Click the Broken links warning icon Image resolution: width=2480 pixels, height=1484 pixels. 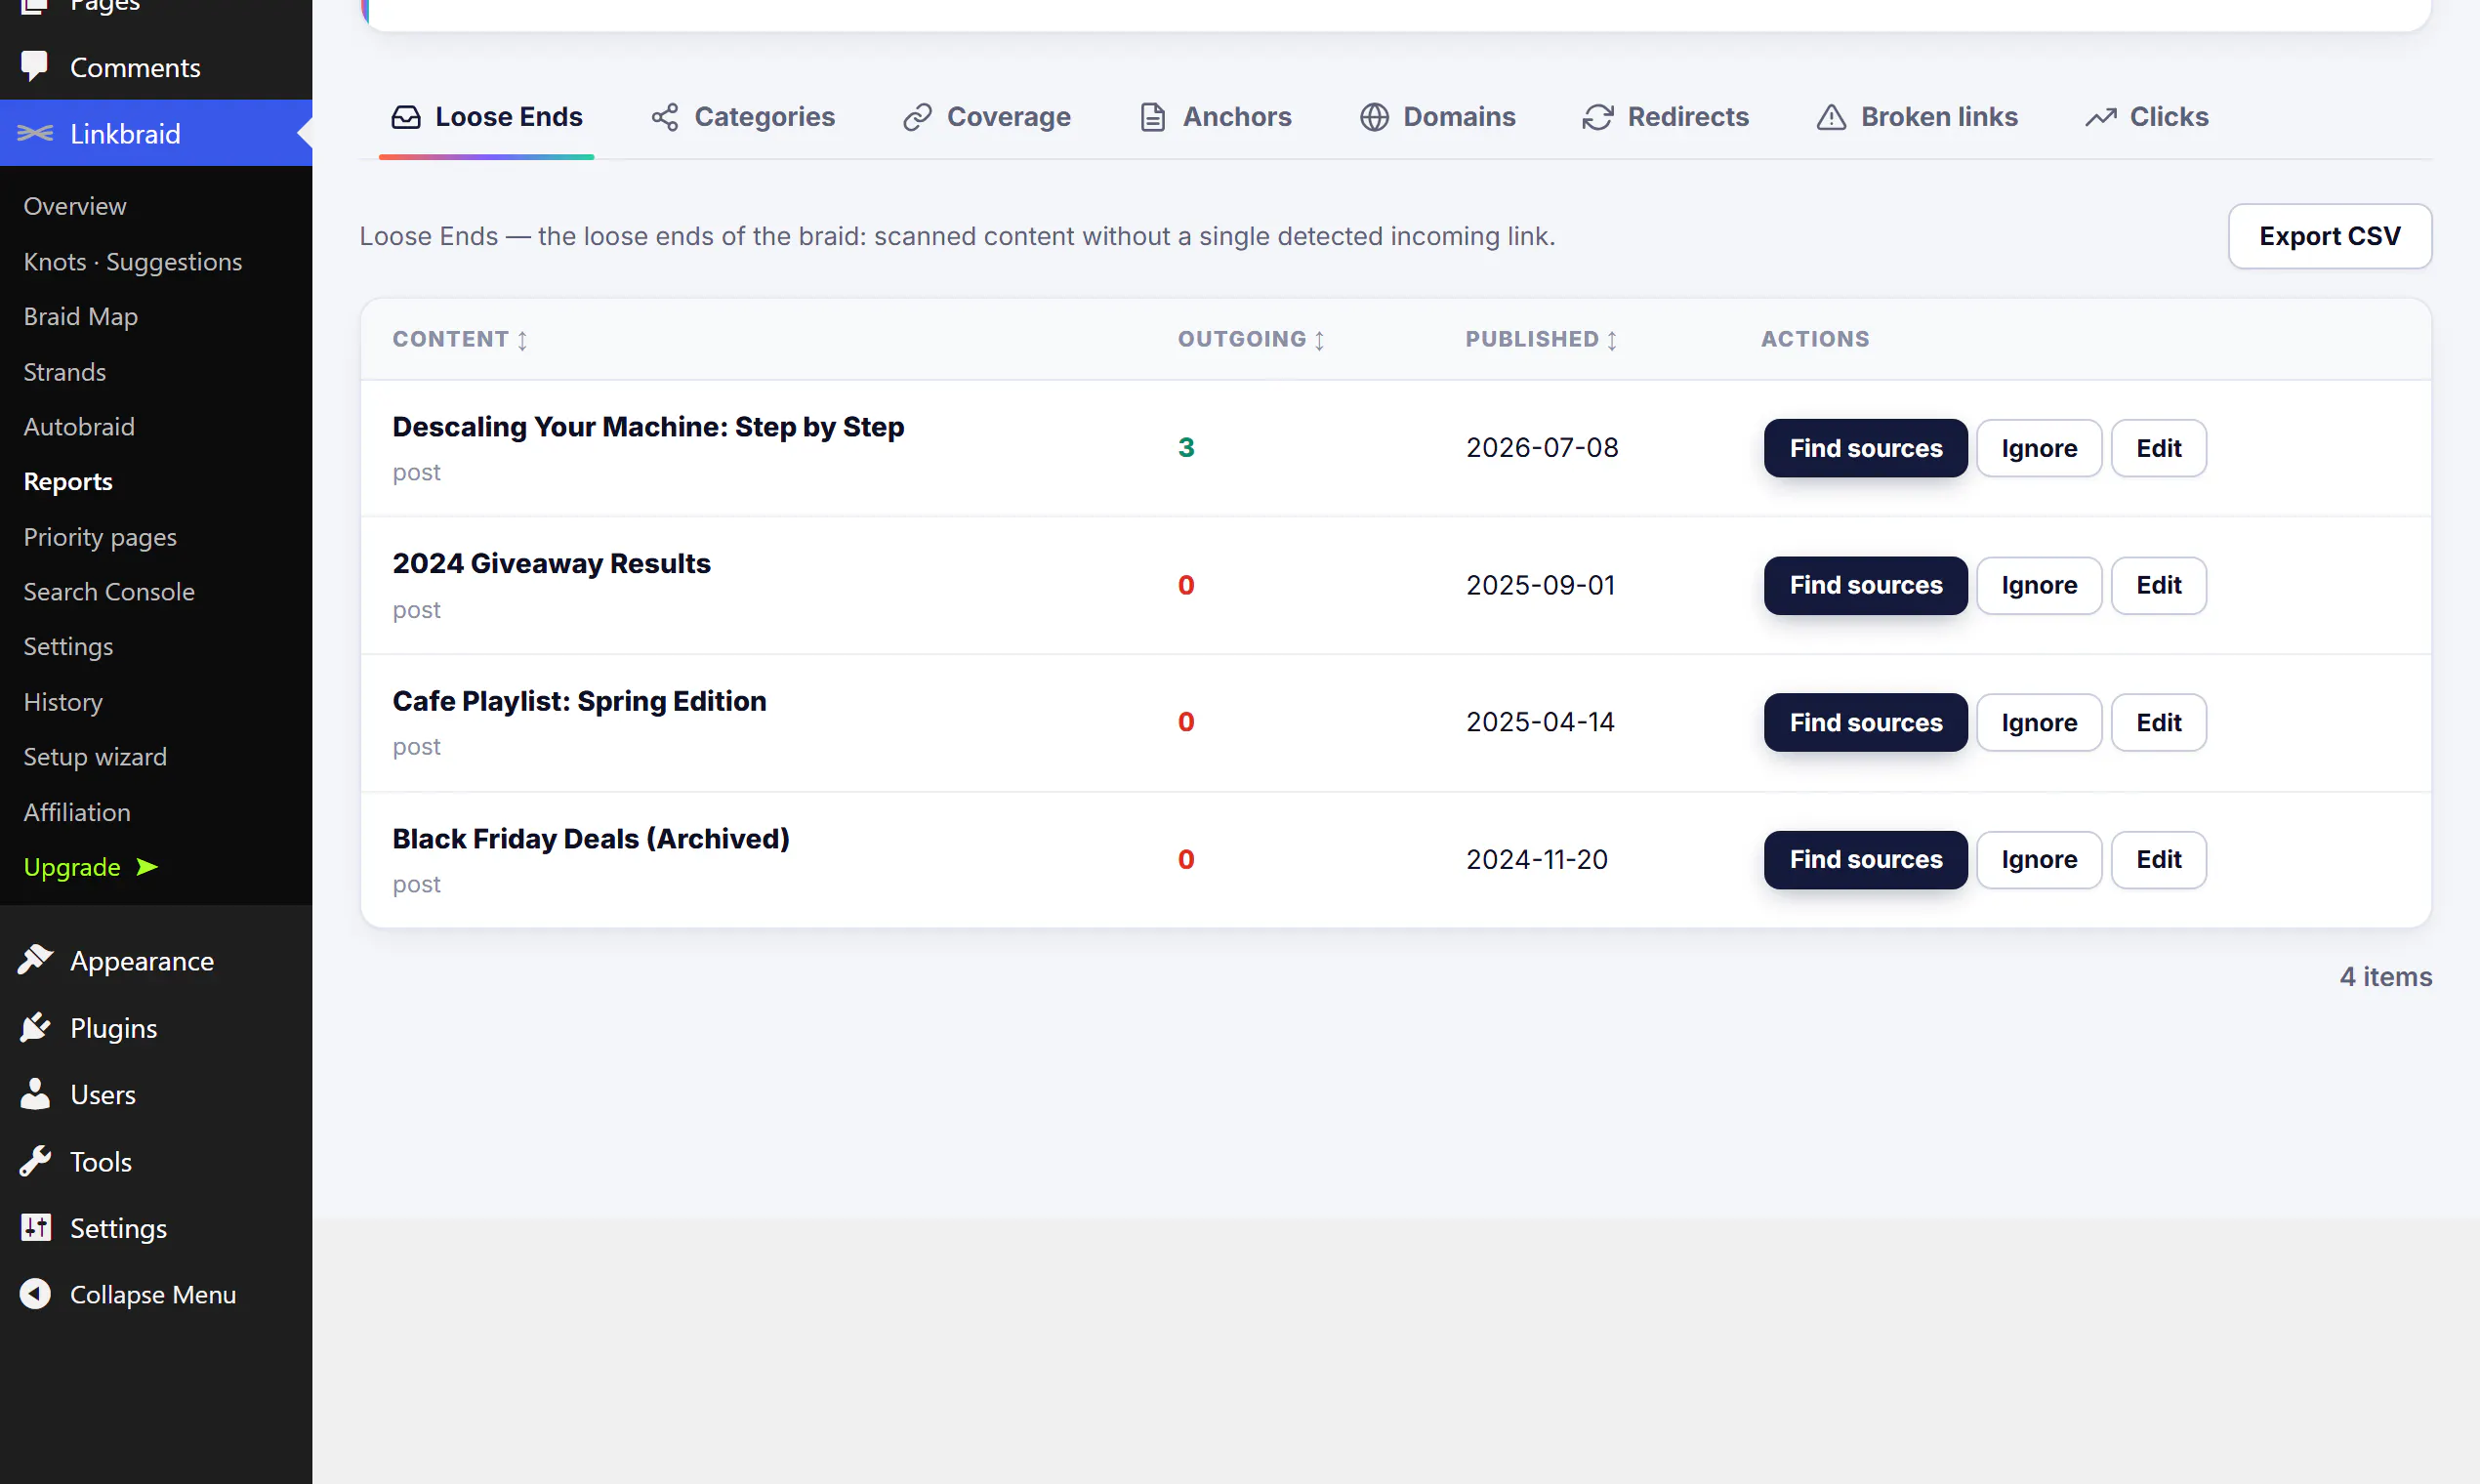tap(1831, 117)
